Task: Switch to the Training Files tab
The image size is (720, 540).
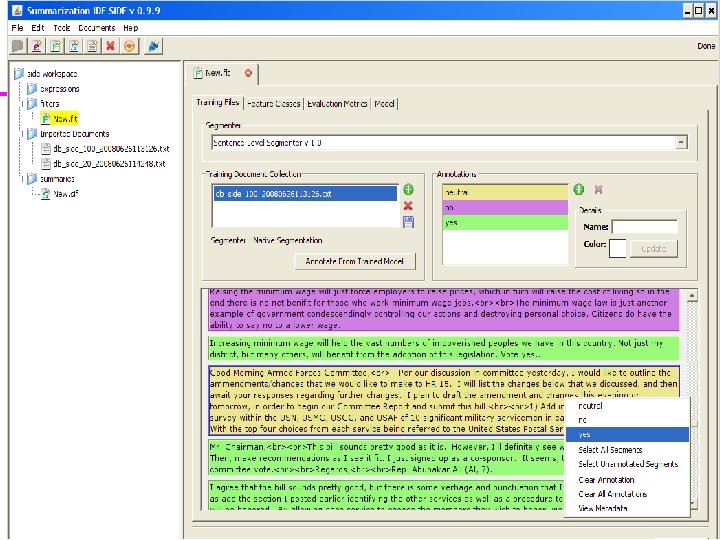Action: click(x=218, y=102)
